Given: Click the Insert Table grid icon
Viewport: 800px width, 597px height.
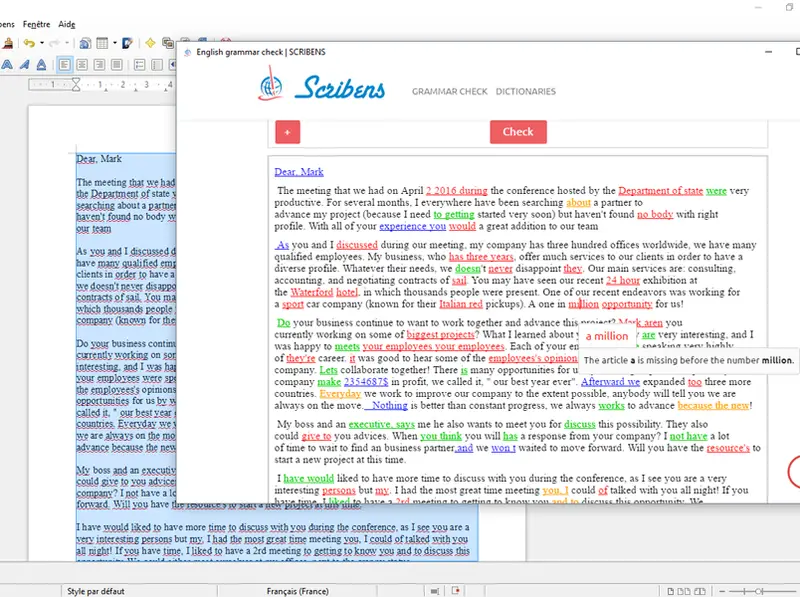Looking at the screenshot, I should click(102, 43).
